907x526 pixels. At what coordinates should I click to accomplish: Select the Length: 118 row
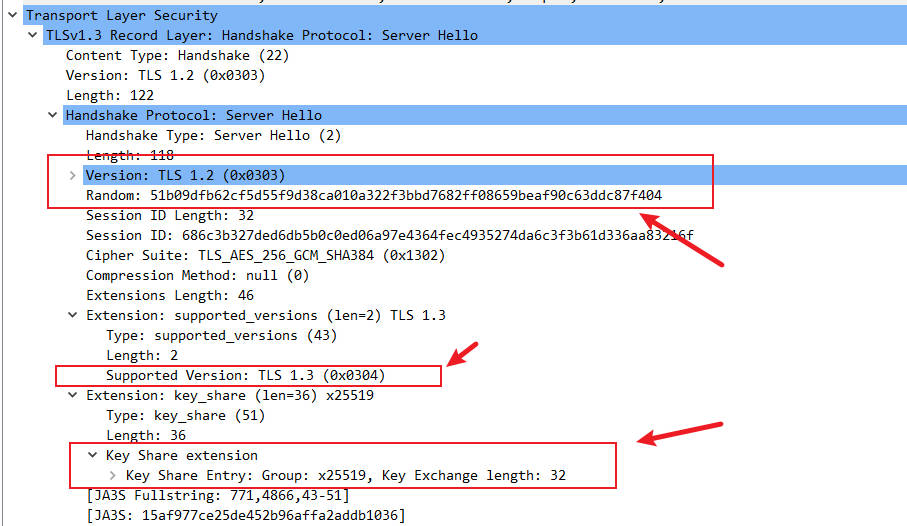pos(130,155)
